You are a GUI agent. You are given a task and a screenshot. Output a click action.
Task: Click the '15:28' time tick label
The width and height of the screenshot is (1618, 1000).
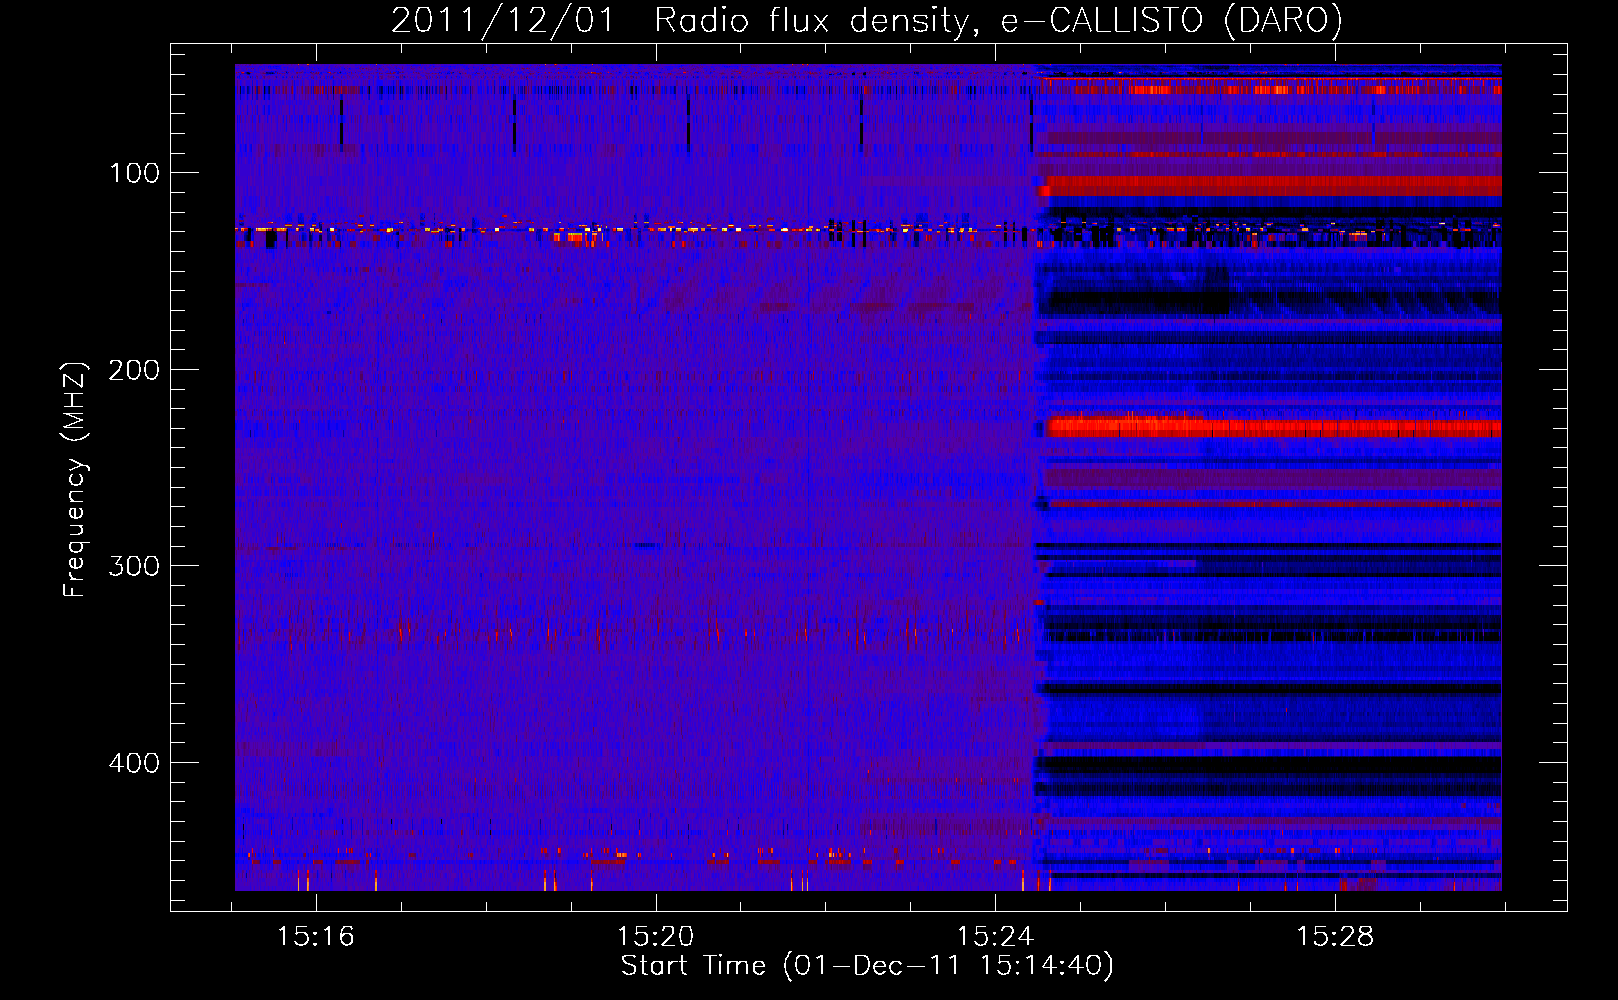1335,937
